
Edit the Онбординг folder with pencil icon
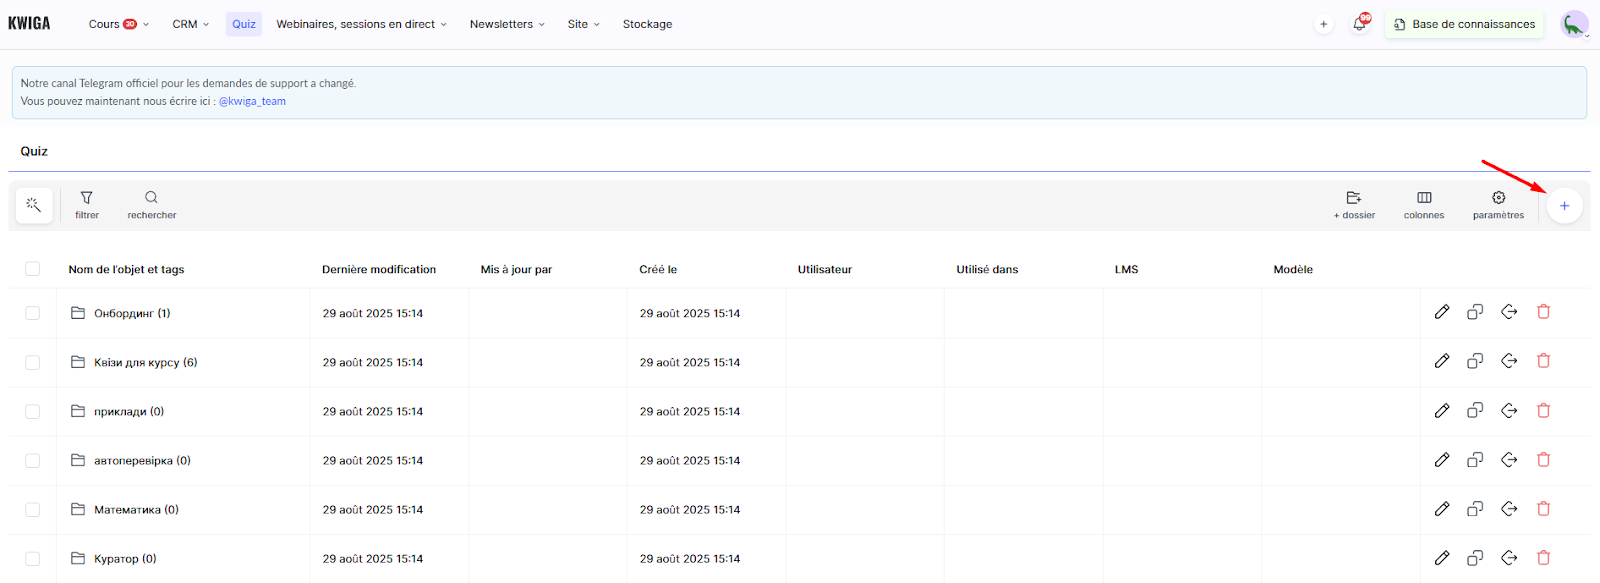pyautogui.click(x=1441, y=312)
